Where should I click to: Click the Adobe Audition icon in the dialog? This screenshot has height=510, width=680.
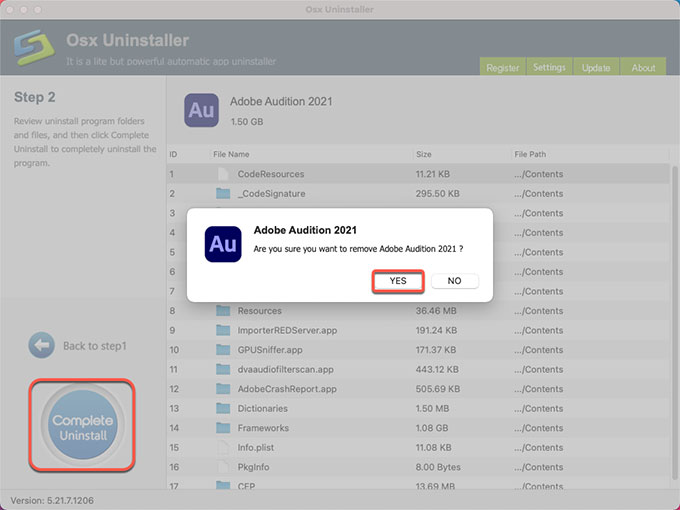pyautogui.click(x=223, y=244)
